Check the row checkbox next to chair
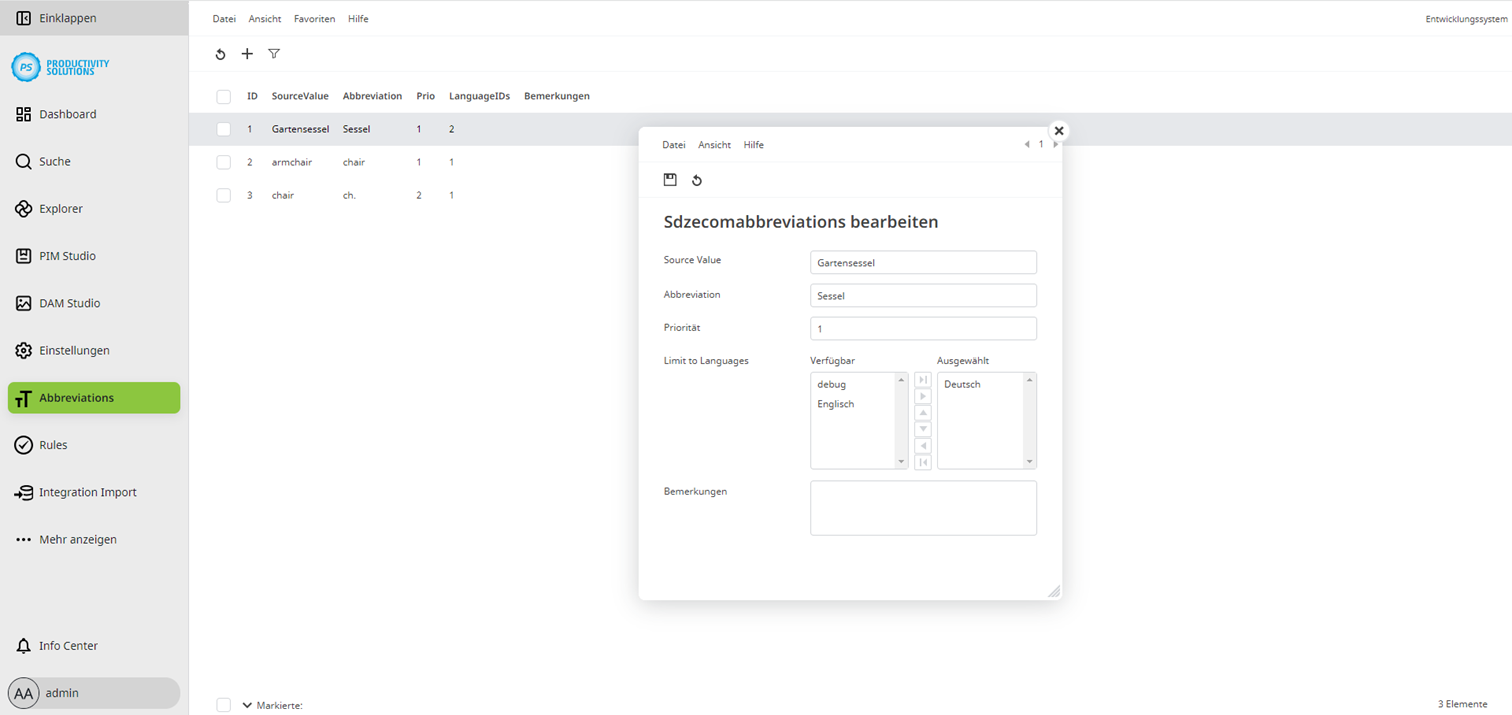The height and width of the screenshot is (715, 1512). pyautogui.click(x=223, y=195)
